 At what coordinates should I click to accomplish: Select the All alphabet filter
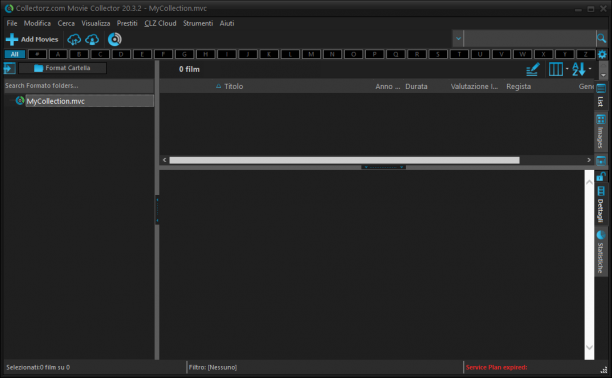pos(15,54)
